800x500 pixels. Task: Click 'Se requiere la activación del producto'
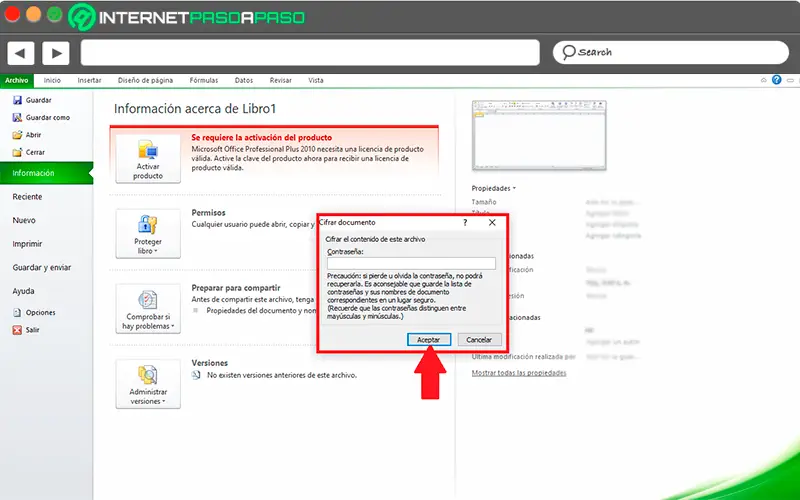coord(261,137)
